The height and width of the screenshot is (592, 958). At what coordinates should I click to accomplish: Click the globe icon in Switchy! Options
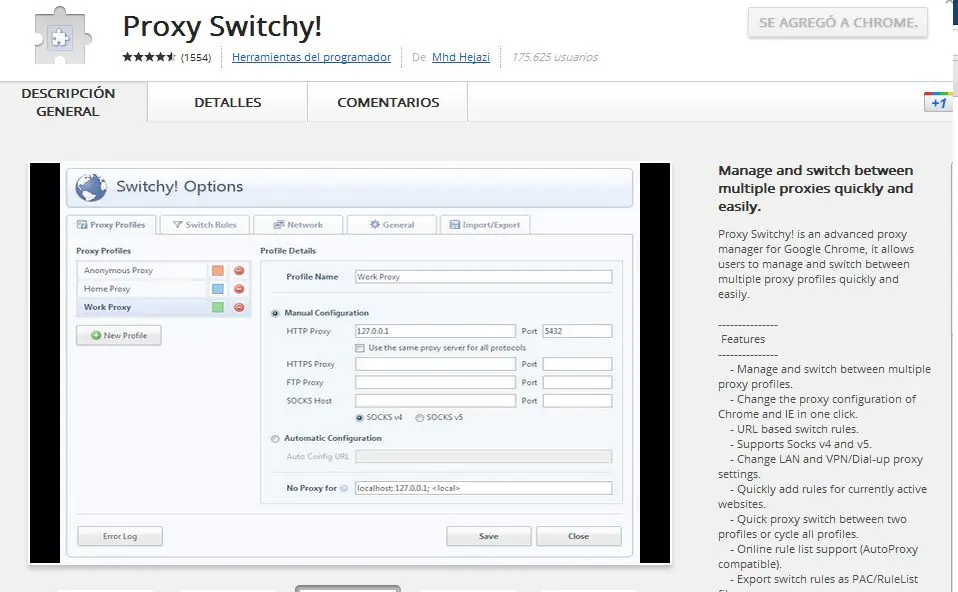coord(91,187)
